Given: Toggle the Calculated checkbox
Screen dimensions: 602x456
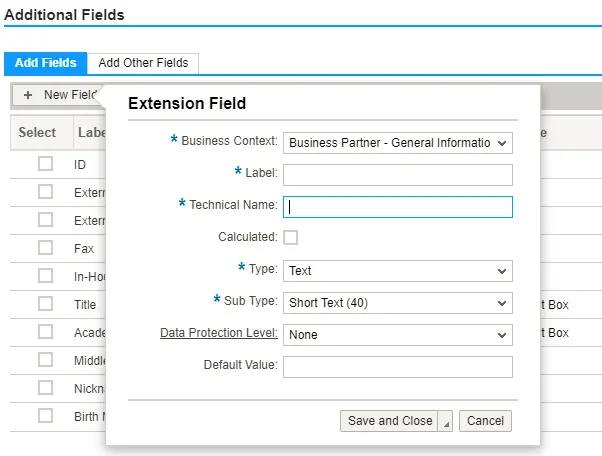Looking at the screenshot, I should tap(291, 237).
